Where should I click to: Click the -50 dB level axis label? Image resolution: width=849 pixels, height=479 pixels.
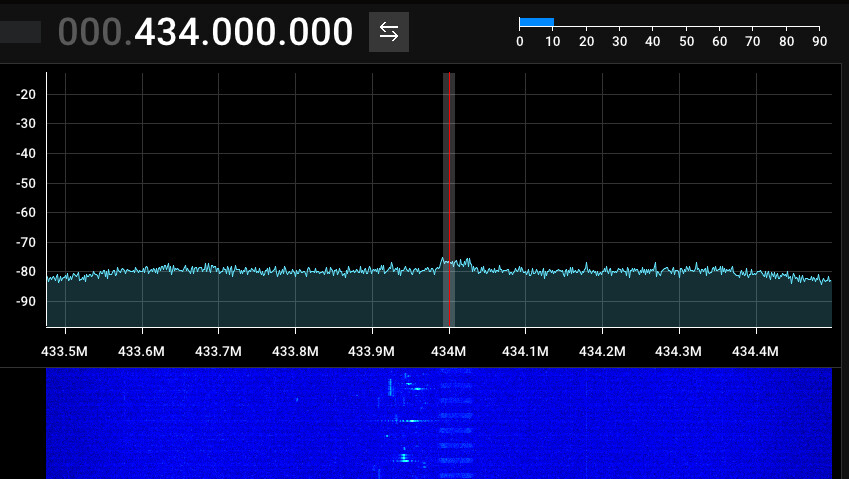click(25, 183)
